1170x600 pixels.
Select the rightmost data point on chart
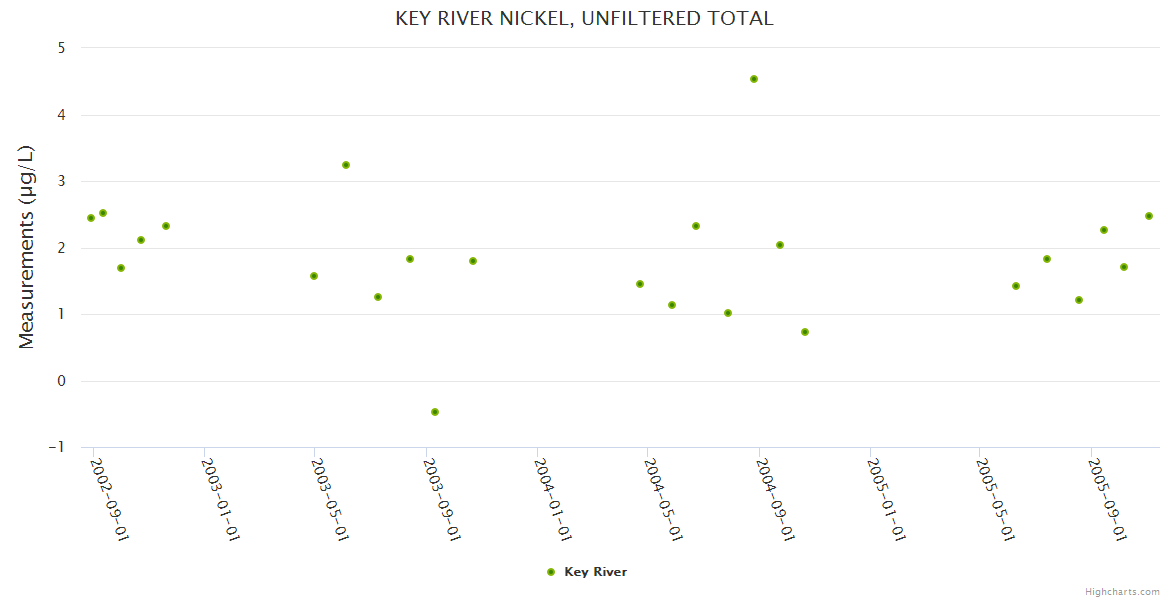[1149, 216]
